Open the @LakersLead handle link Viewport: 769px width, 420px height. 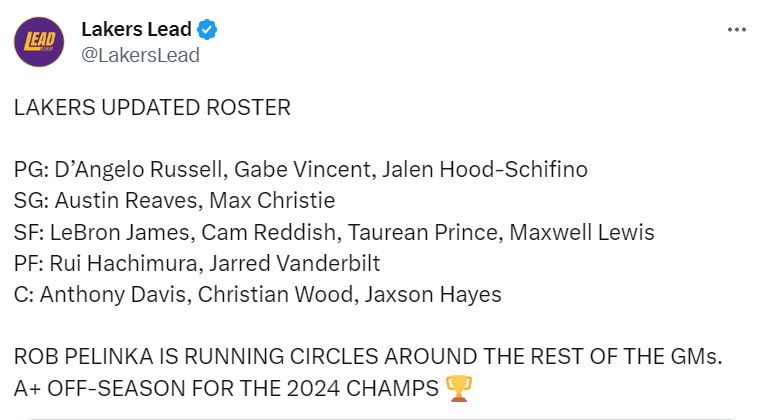(140, 55)
